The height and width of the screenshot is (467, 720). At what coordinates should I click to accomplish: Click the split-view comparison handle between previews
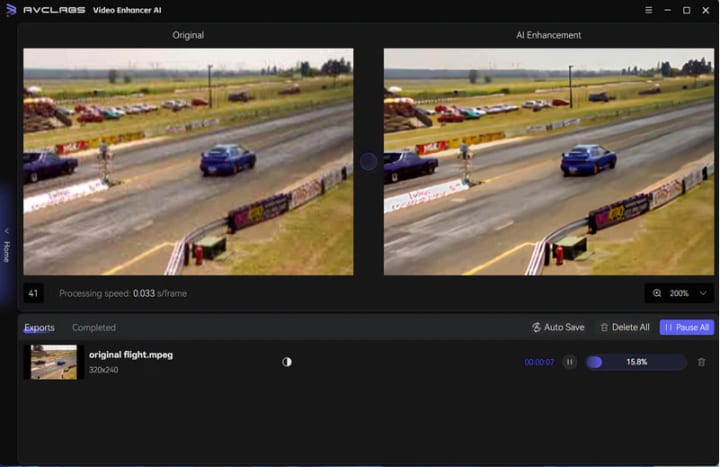pos(368,162)
